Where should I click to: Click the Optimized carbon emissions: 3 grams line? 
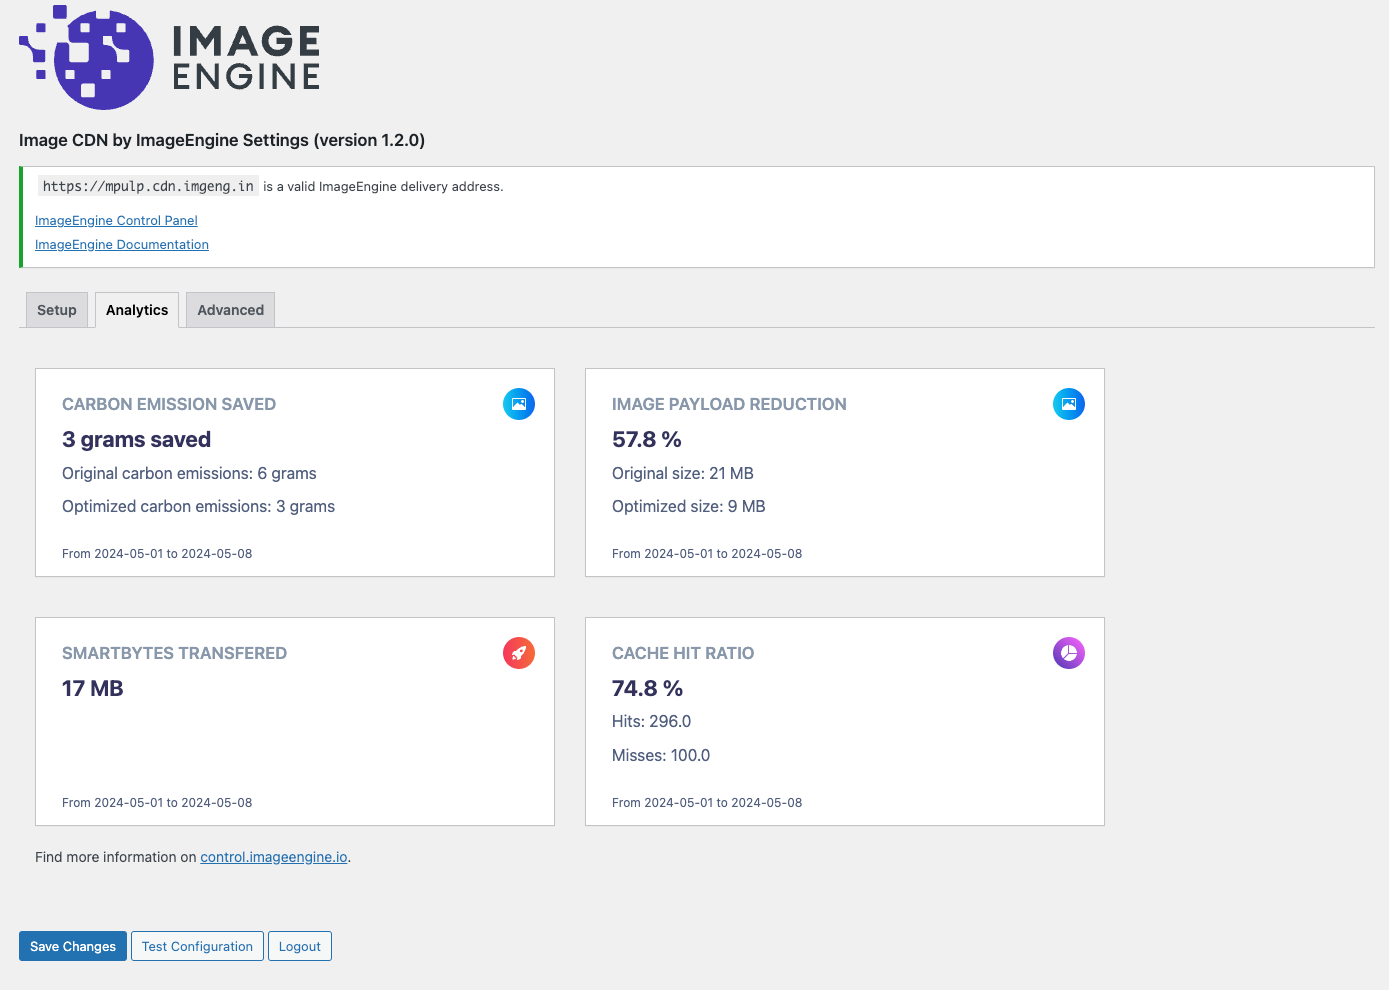tap(198, 506)
